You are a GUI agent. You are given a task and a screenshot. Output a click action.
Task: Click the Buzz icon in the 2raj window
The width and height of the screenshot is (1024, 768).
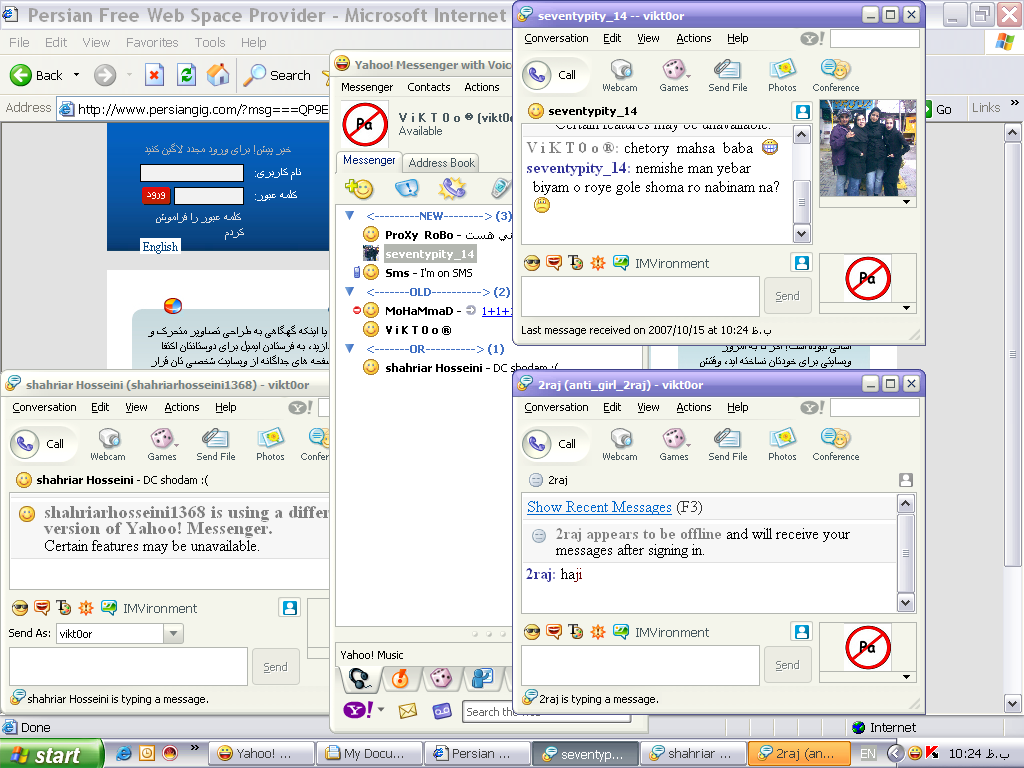[x=598, y=632]
